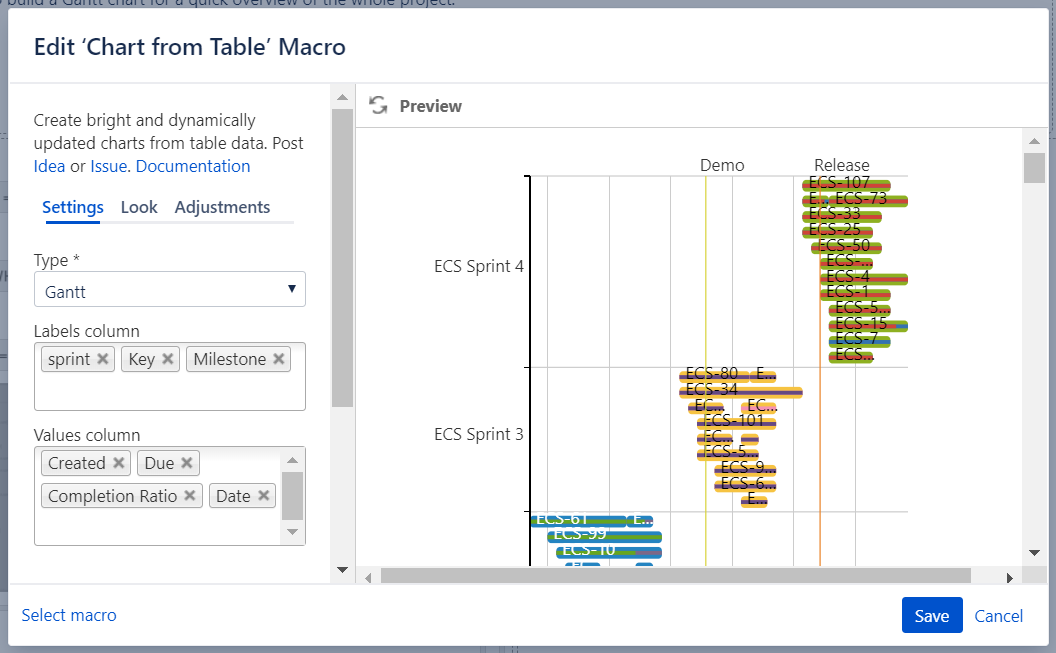Remove the Date value tag
The image size is (1056, 653).
tap(263, 496)
